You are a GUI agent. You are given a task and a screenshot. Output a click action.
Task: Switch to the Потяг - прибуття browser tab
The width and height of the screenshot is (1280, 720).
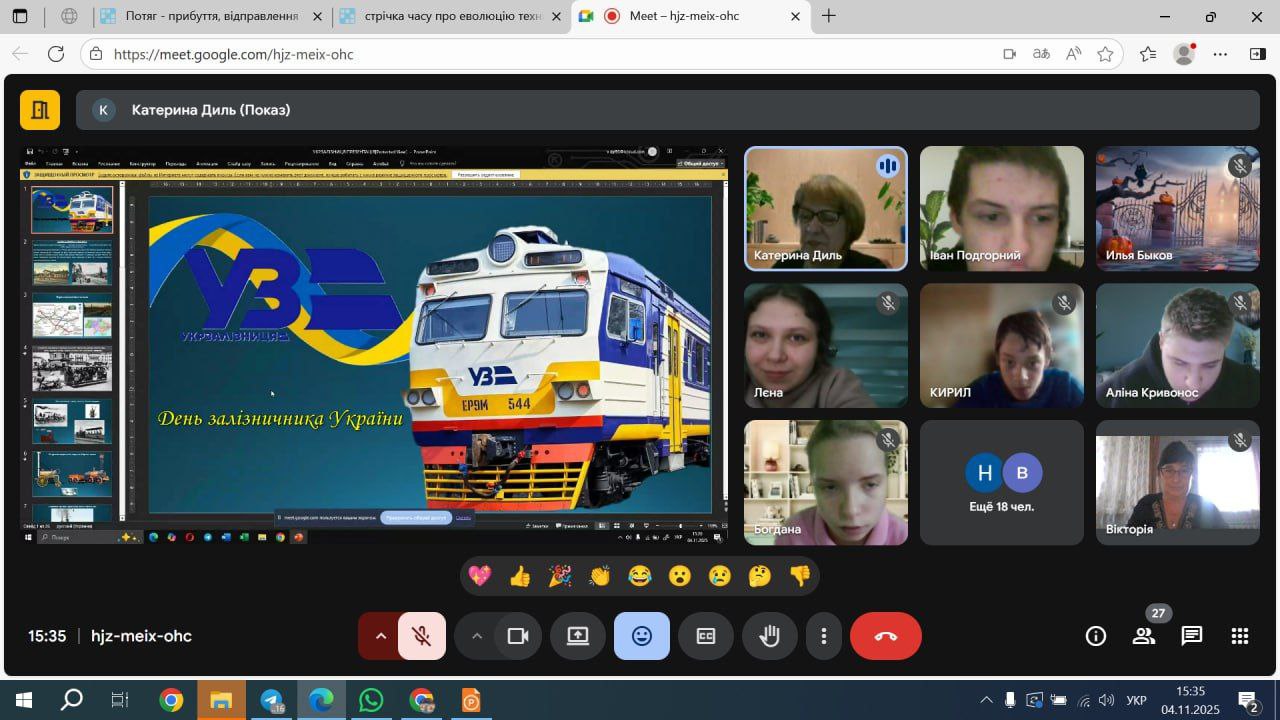click(211, 16)
